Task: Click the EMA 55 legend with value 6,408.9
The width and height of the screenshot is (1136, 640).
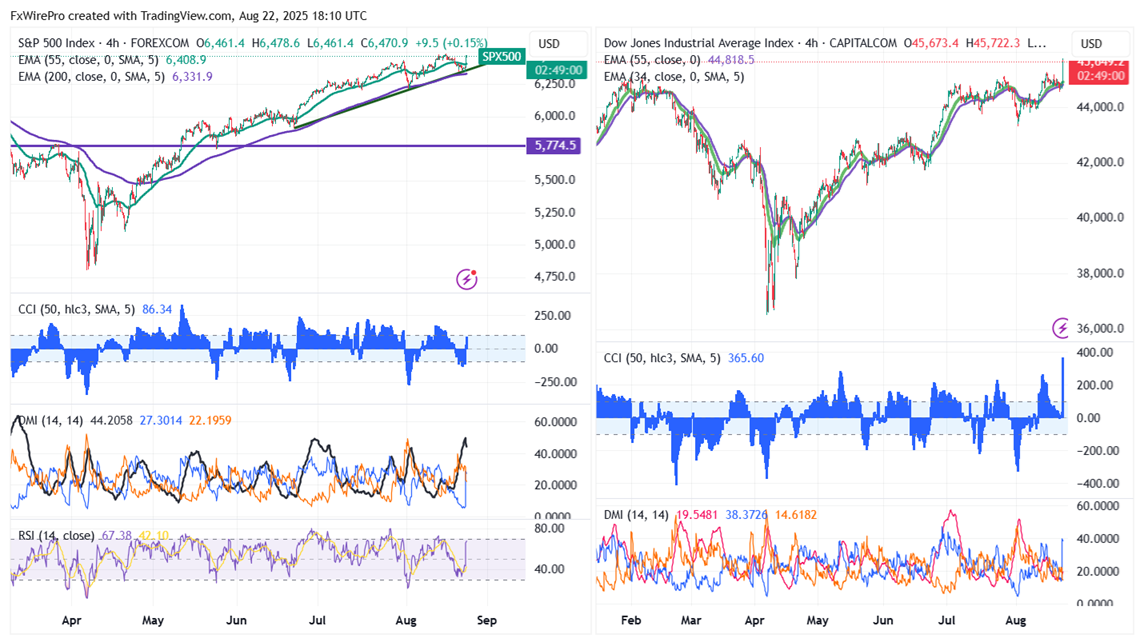Action: pos(112,59)
